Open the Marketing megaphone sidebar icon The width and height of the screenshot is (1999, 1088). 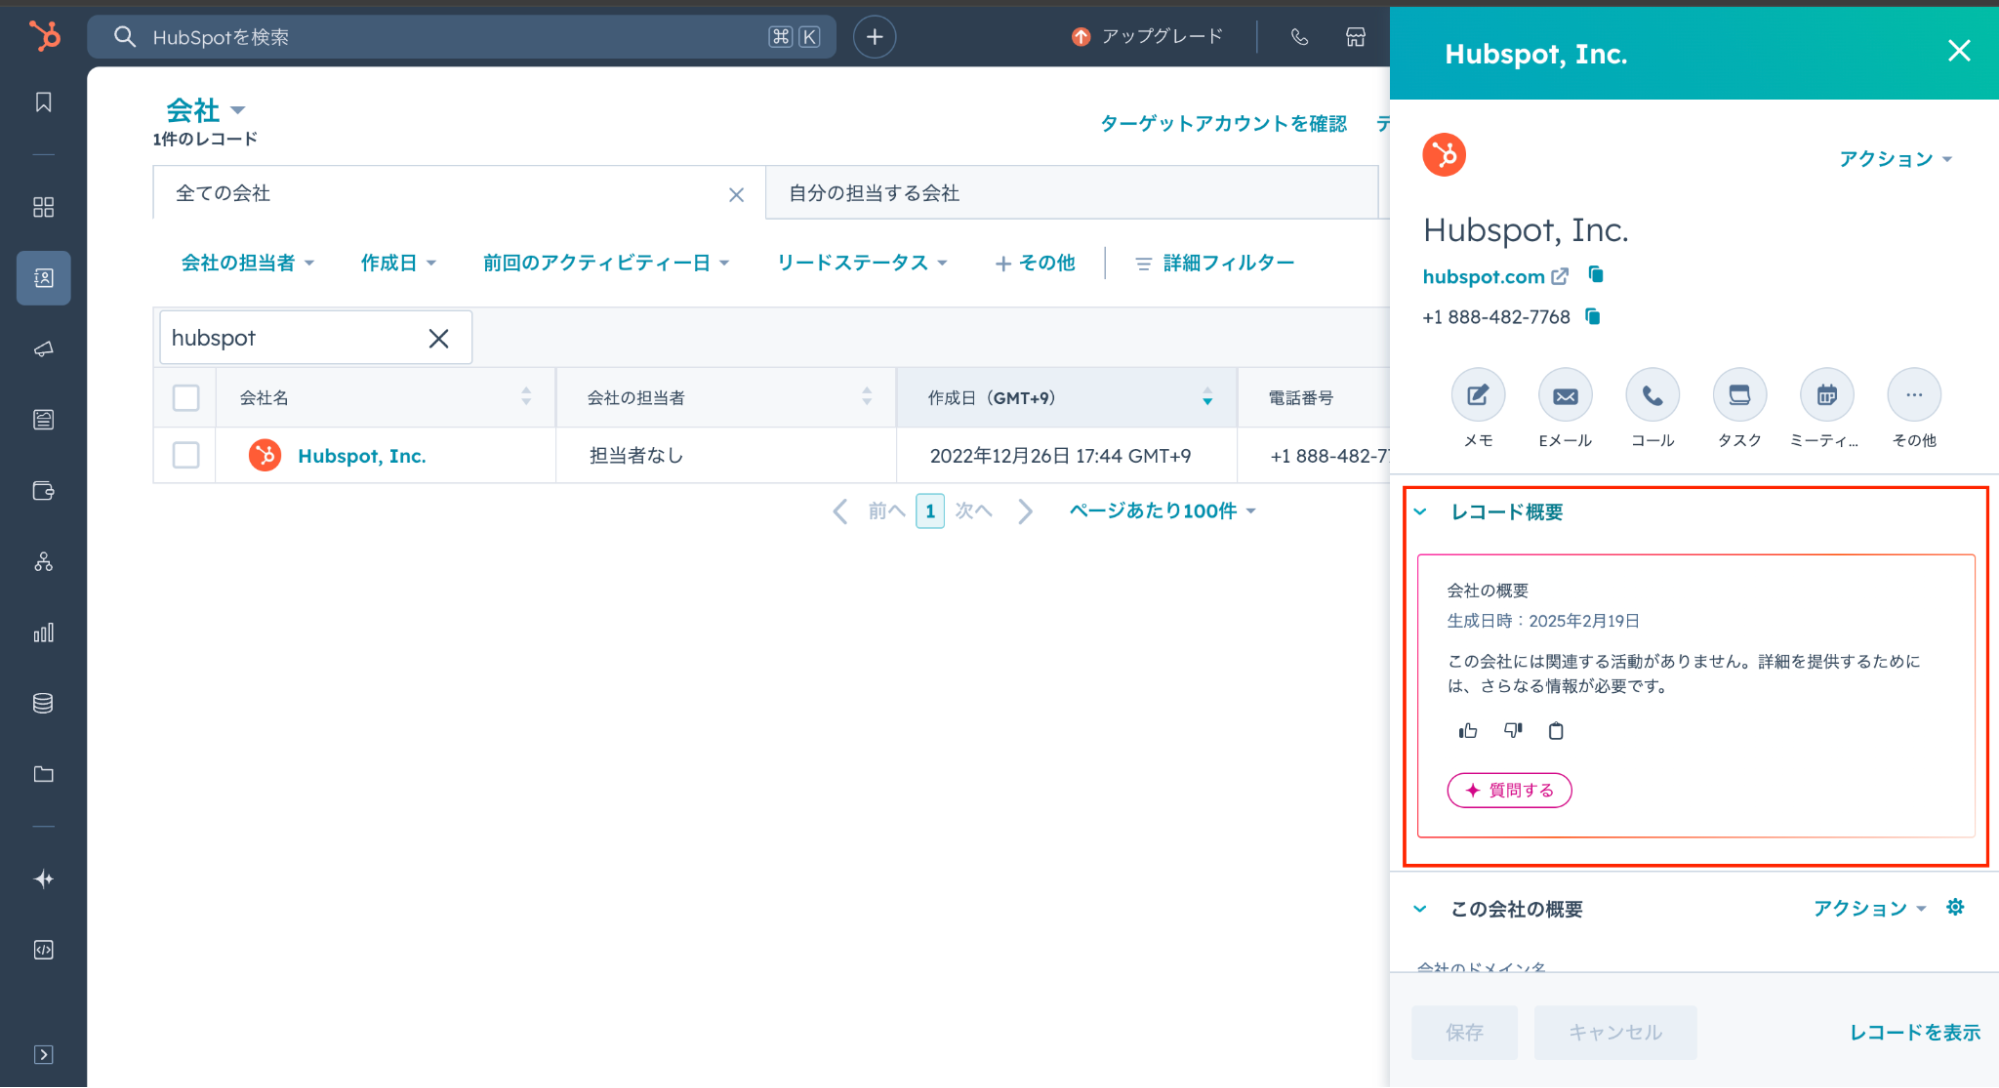click(43, 349)
